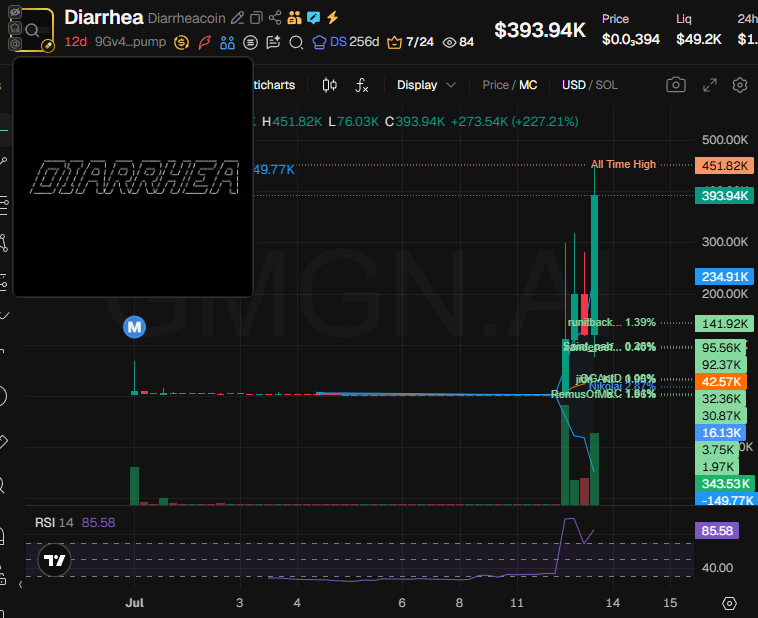The image size is (758, 618).
Task: Click the DIARRHEA ASCII banner image
Action: [x=134, y=177]
